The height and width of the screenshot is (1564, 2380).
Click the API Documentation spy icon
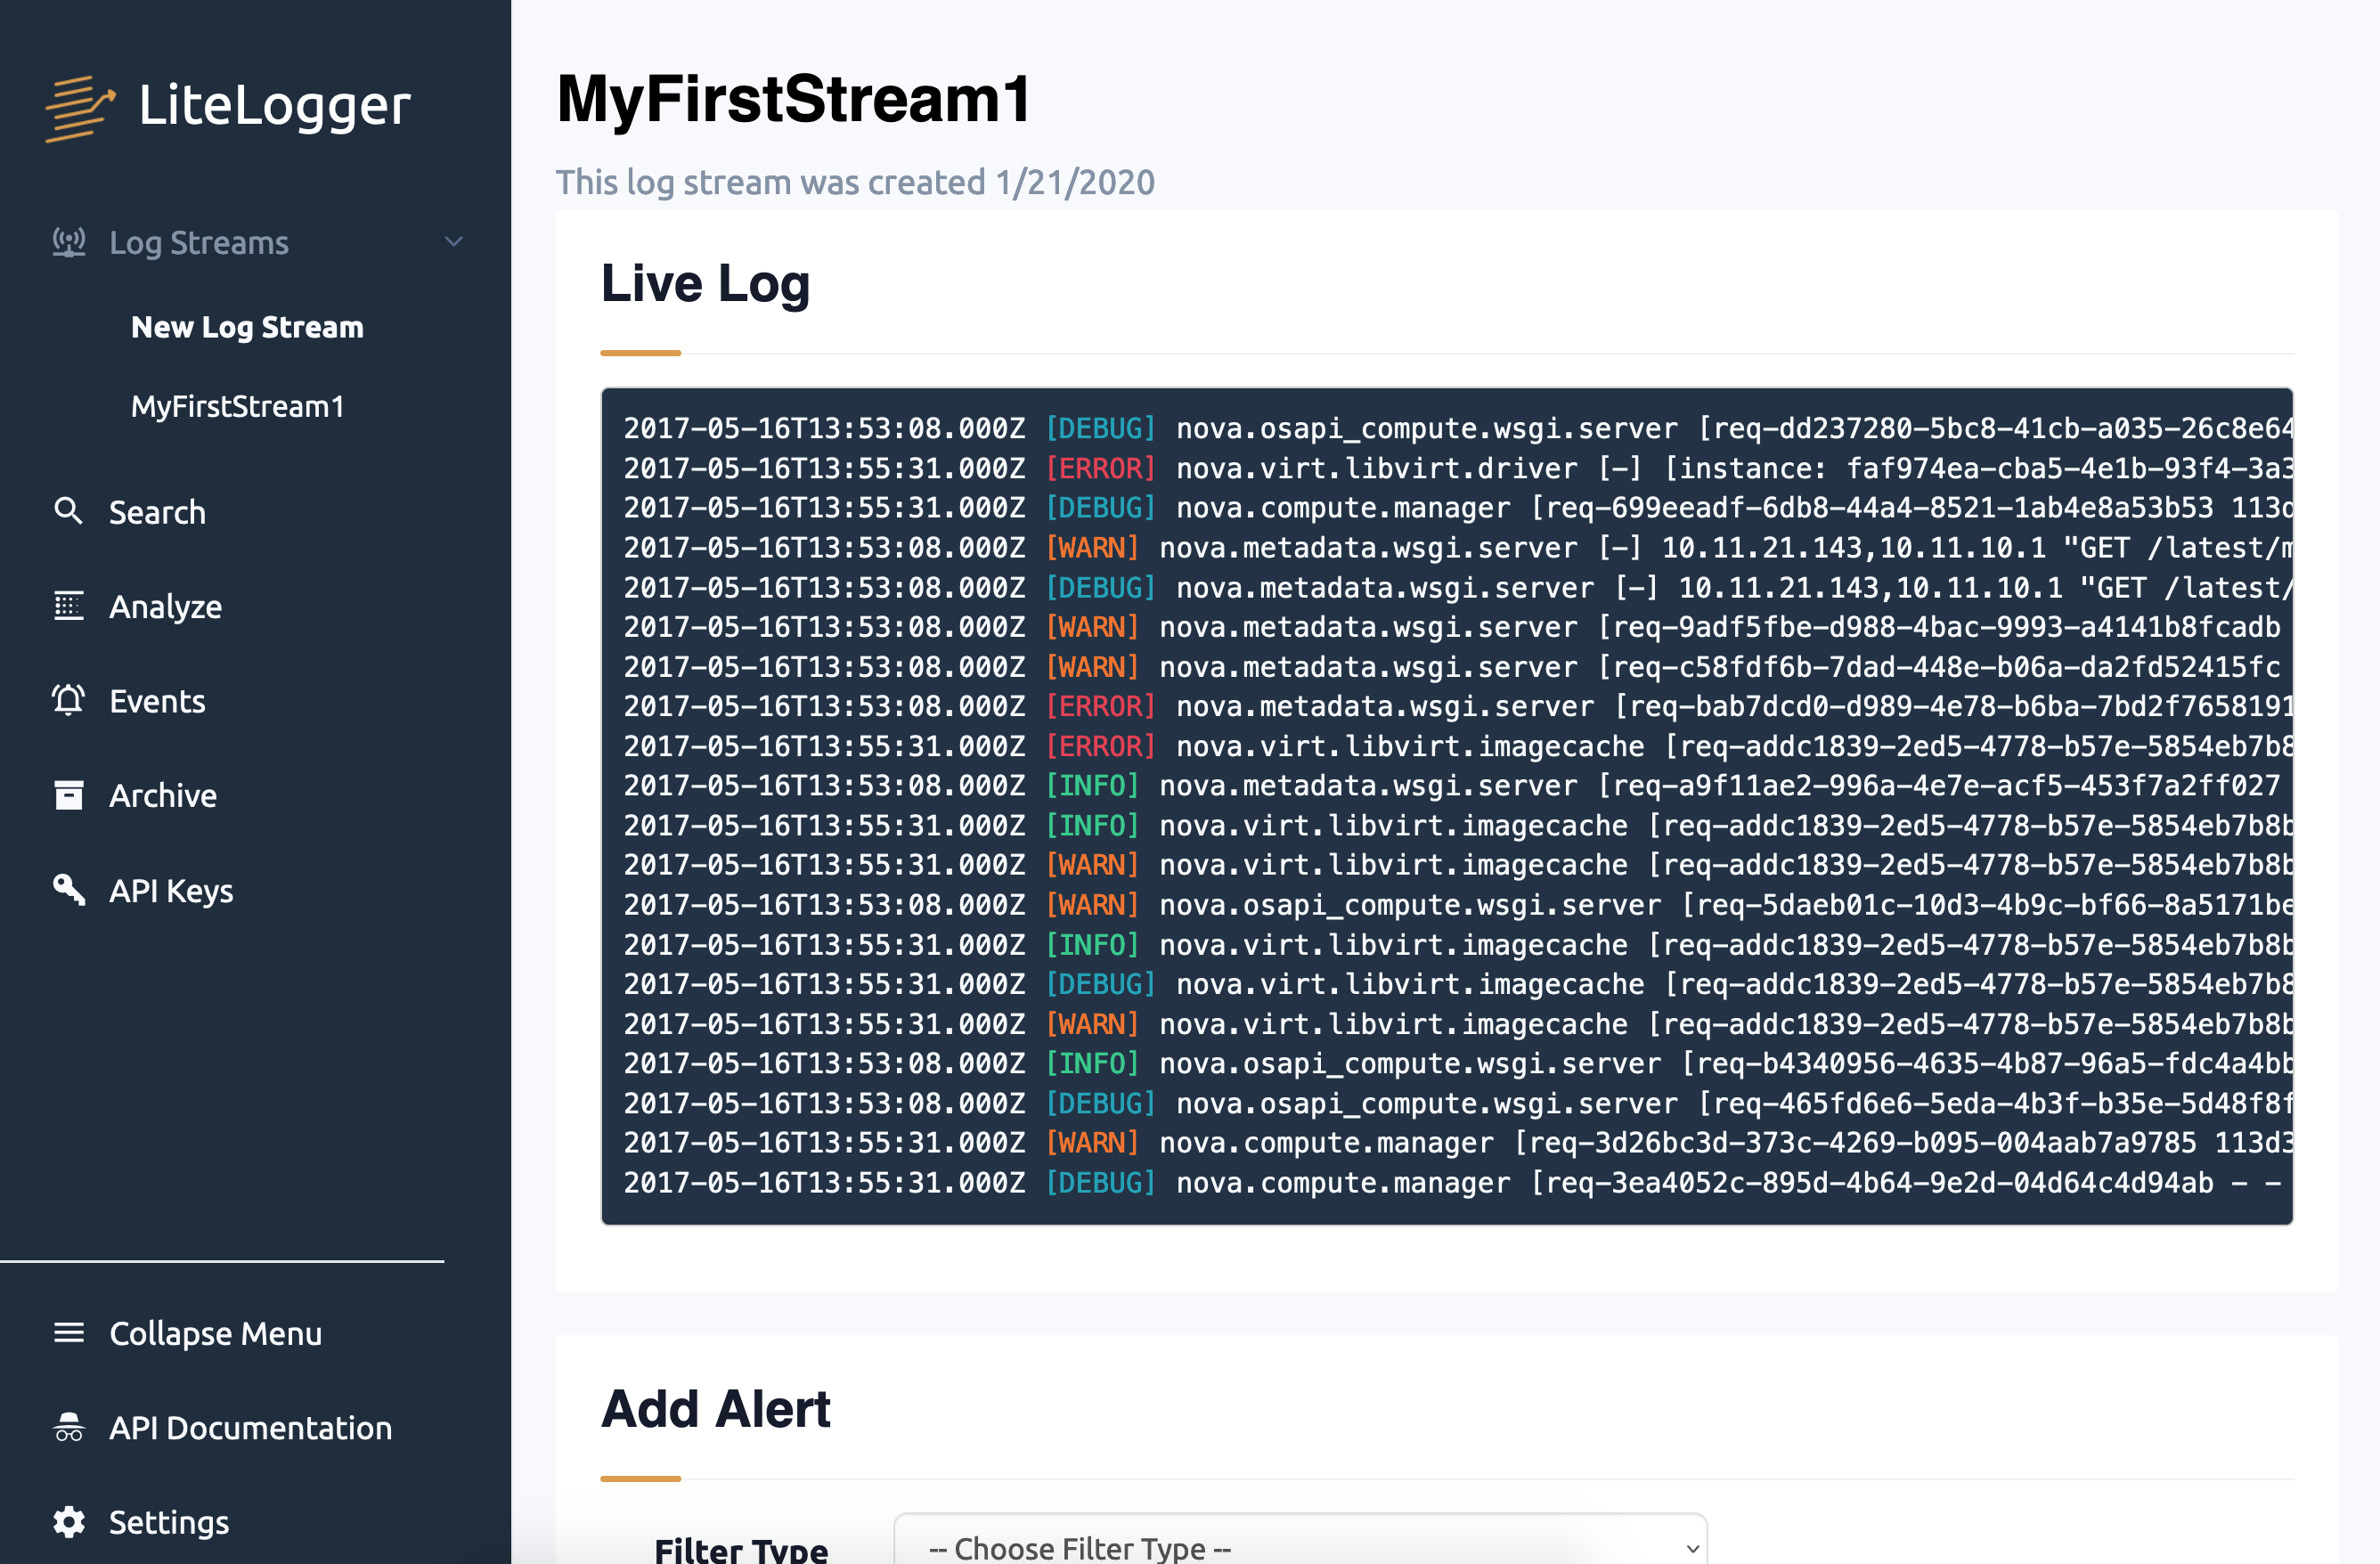pyautogui.click(x=68, y=1427)
